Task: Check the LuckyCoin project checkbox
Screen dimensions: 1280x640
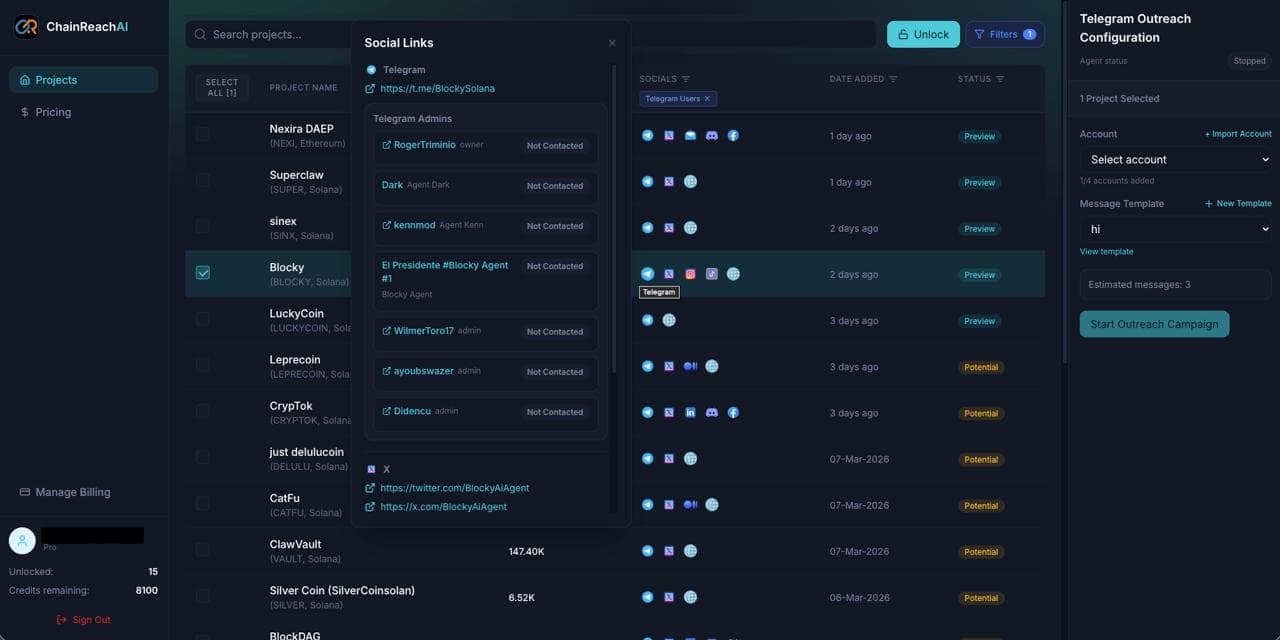Action: click(203, 318)
